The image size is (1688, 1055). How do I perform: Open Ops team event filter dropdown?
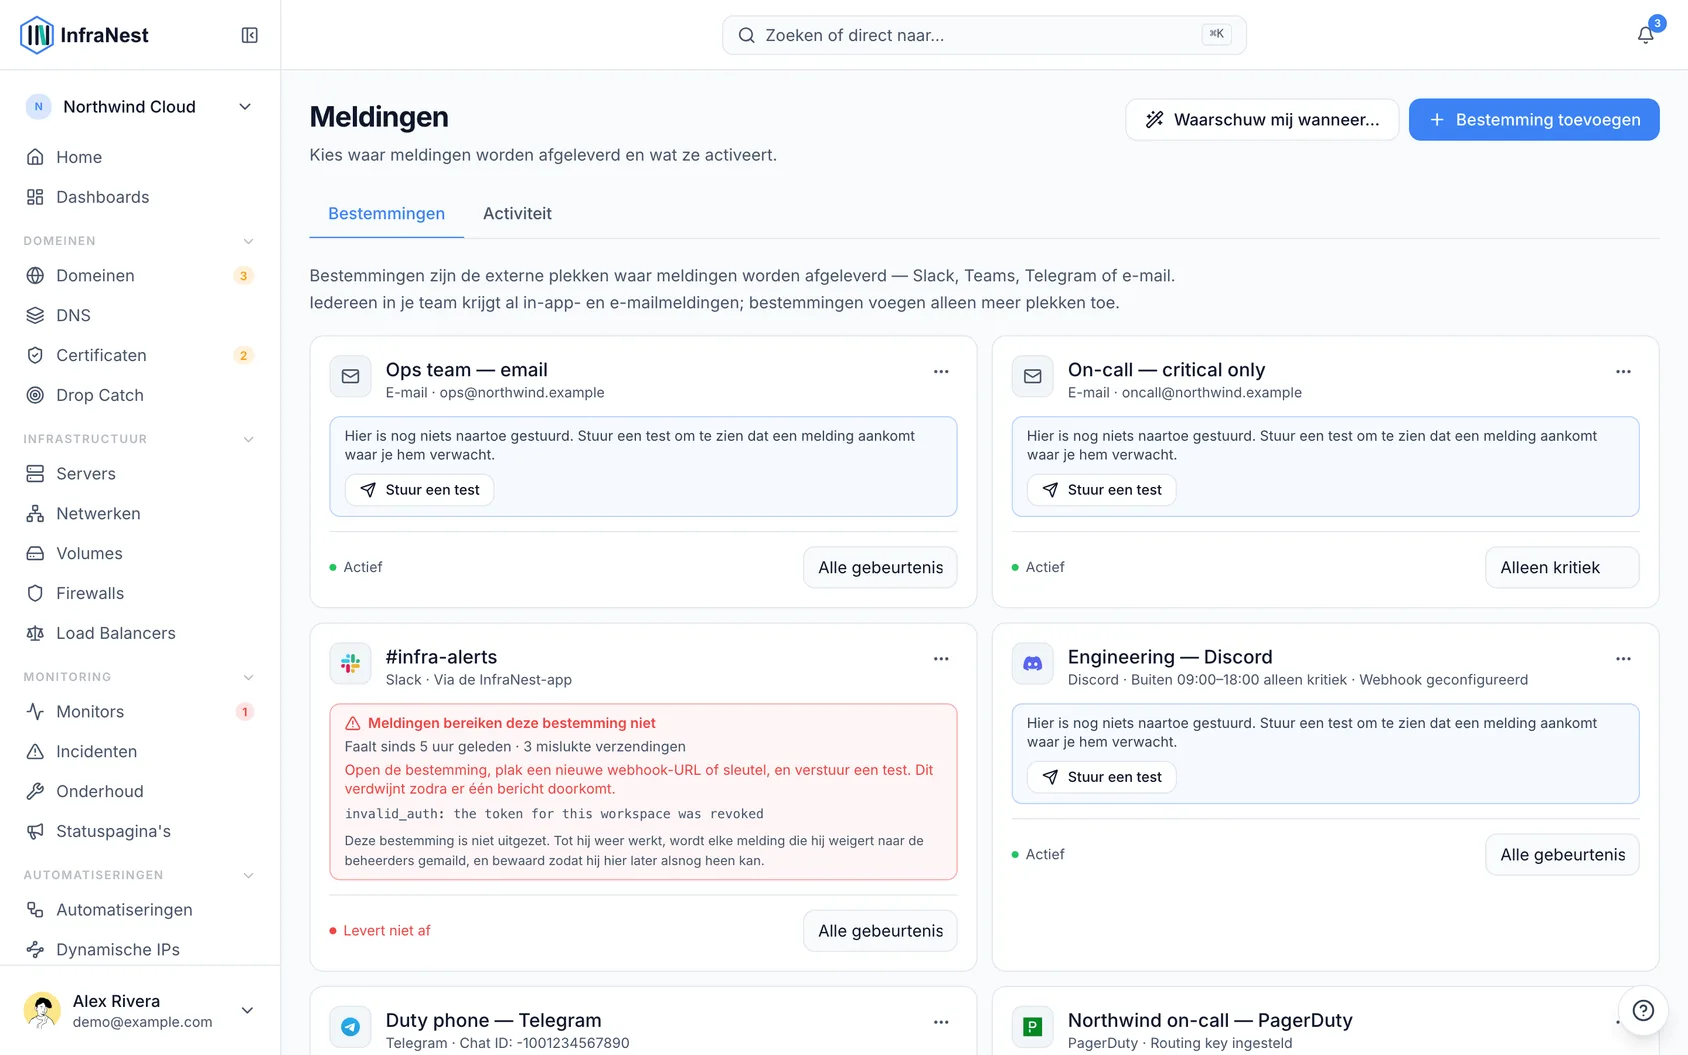[880, 567]
